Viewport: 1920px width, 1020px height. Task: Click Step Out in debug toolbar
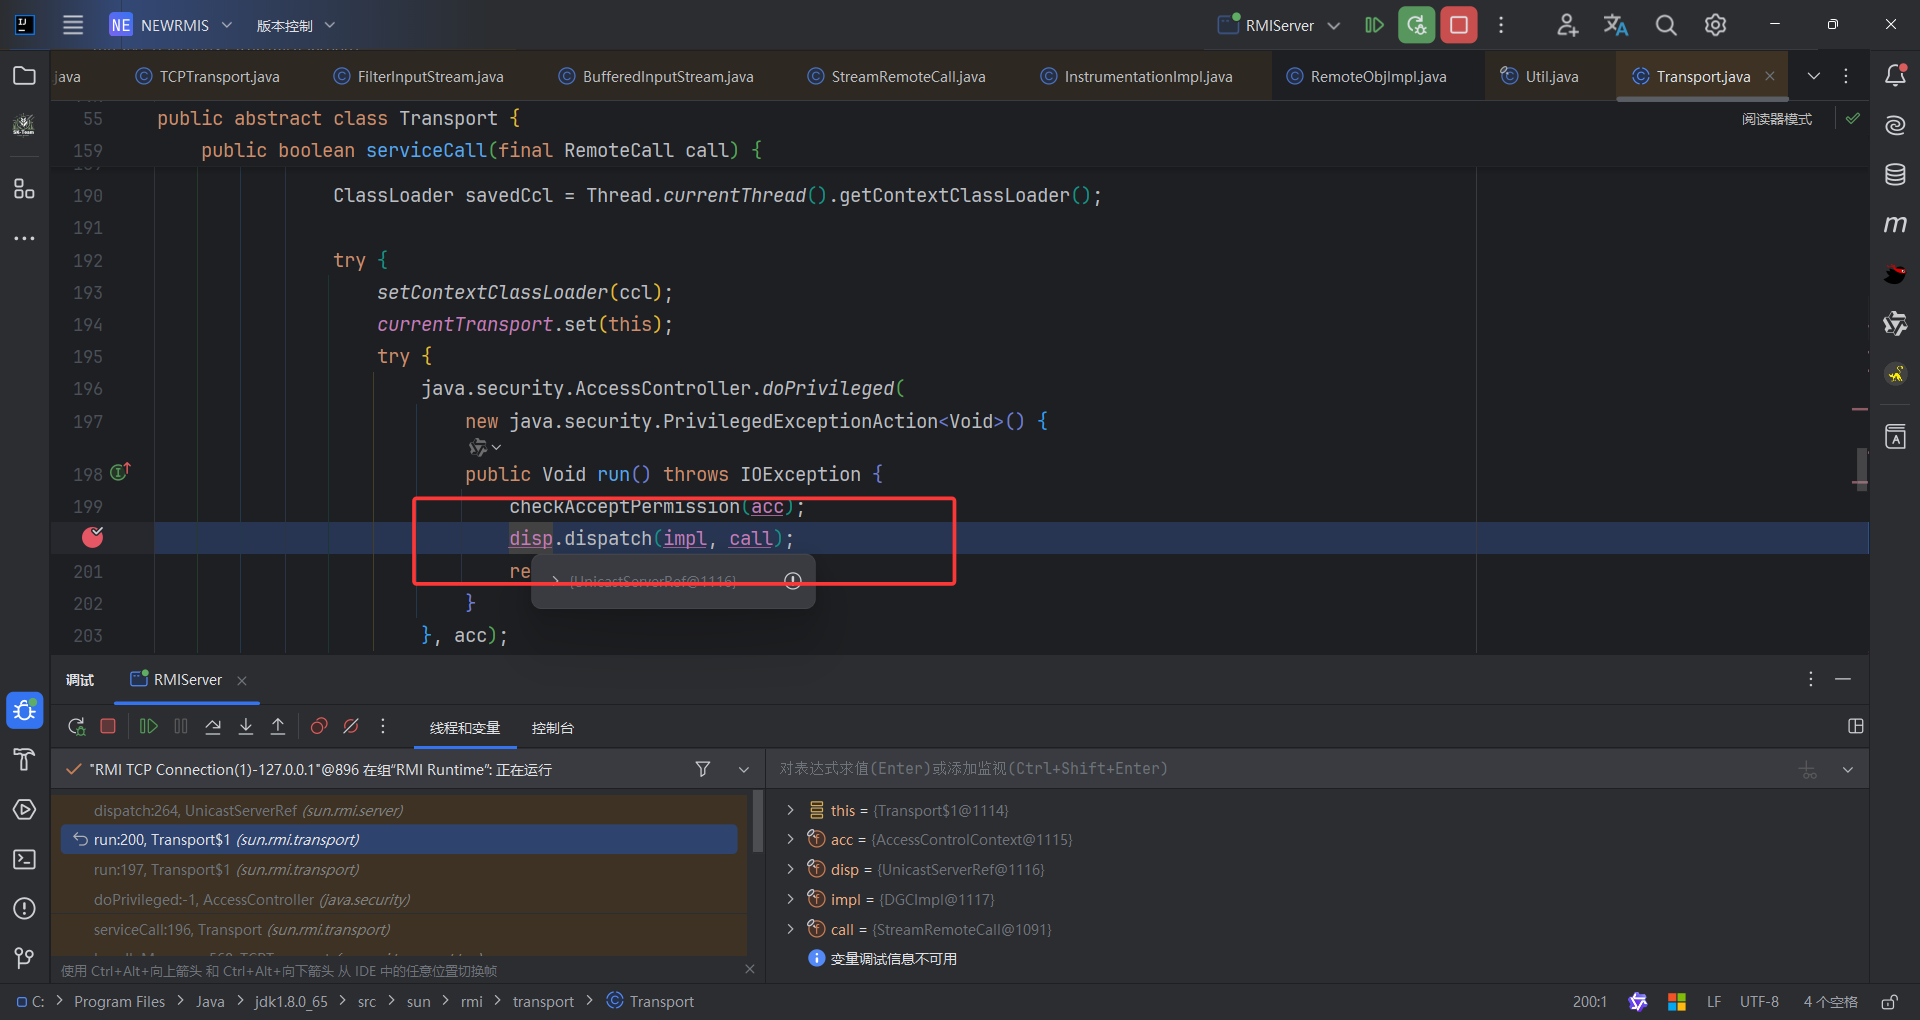[x=278, y=727]
